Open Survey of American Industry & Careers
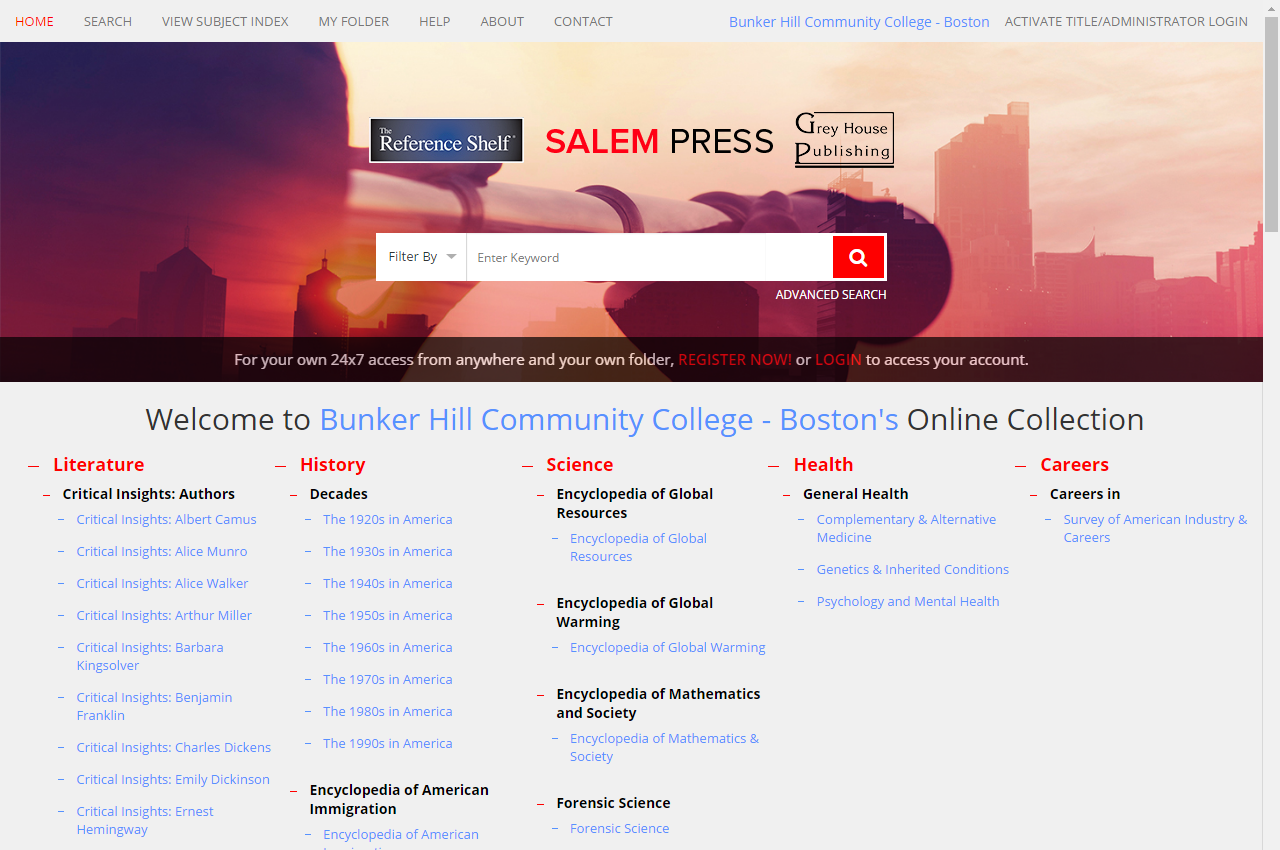 [1155, 528]
